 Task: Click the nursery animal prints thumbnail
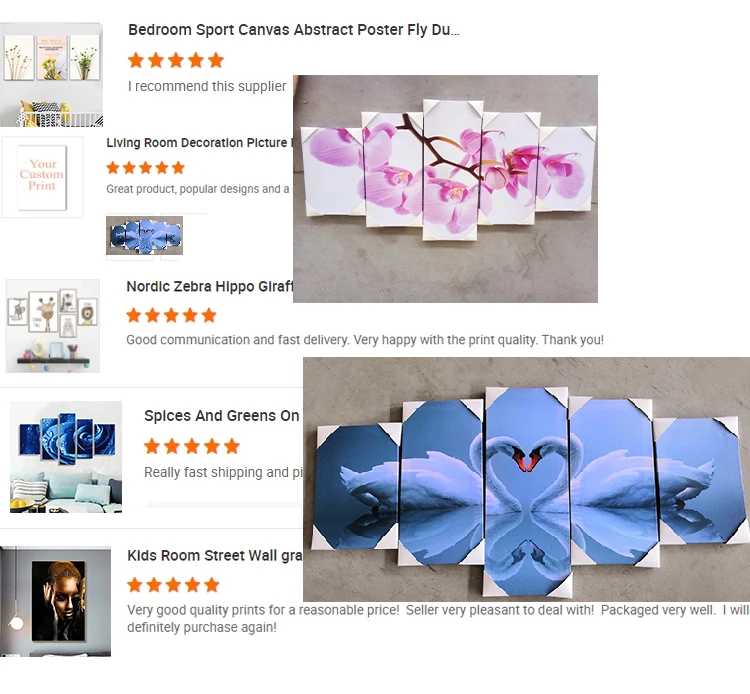53,326
